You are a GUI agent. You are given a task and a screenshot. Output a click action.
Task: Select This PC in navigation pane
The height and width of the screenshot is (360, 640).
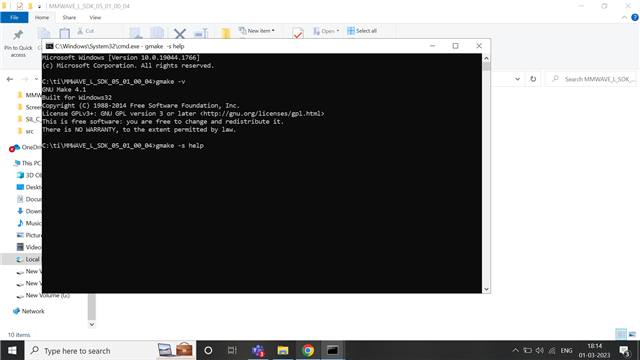pyautogui.click(x=27, y=163)
